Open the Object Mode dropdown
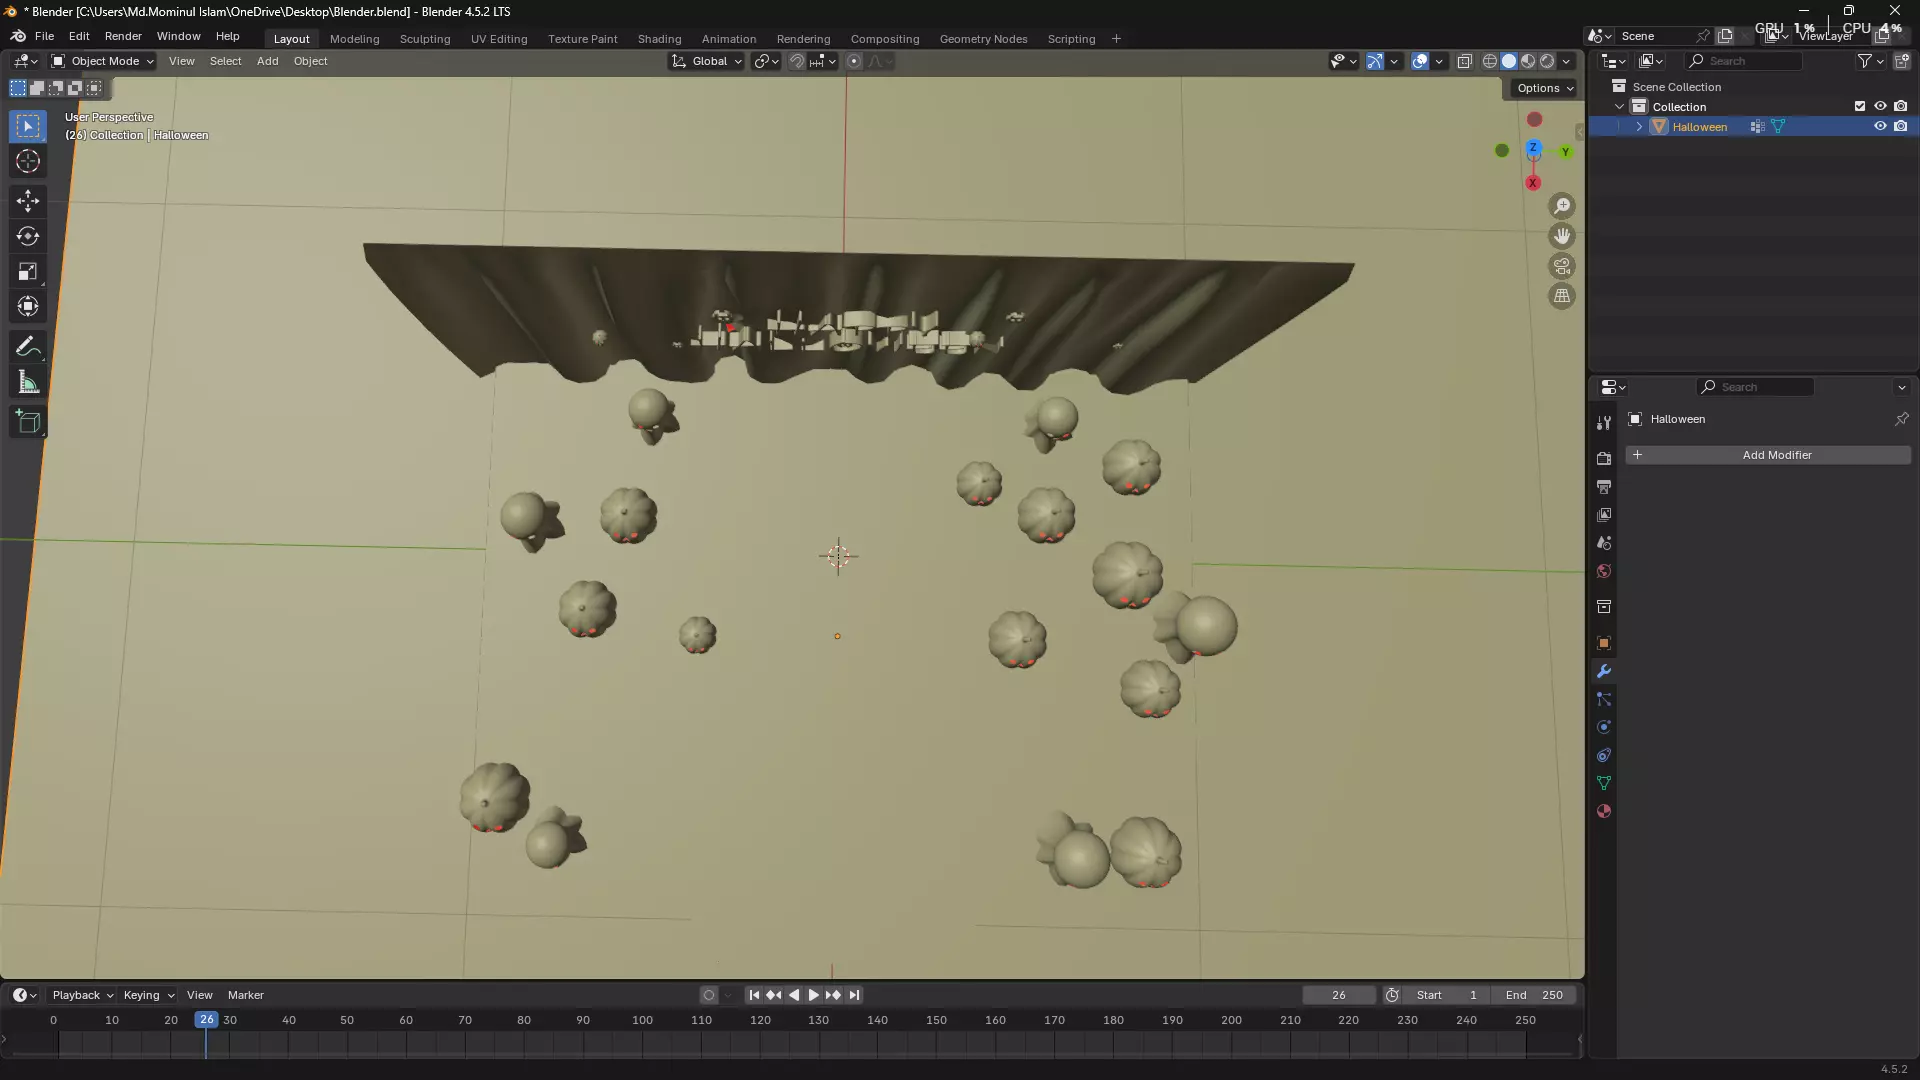The width and height of the screenshot is (1920, 1080). 103,61
